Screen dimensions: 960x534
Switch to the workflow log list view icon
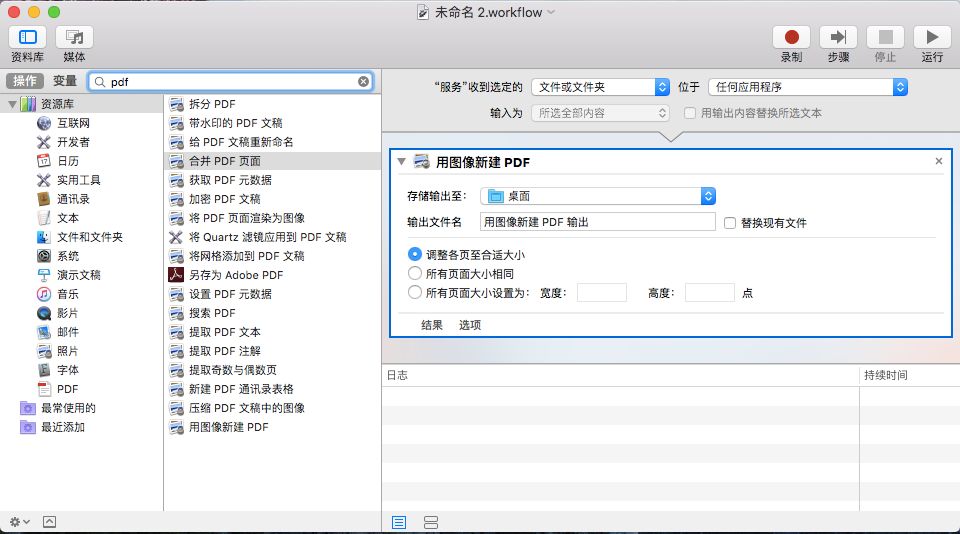399,522
